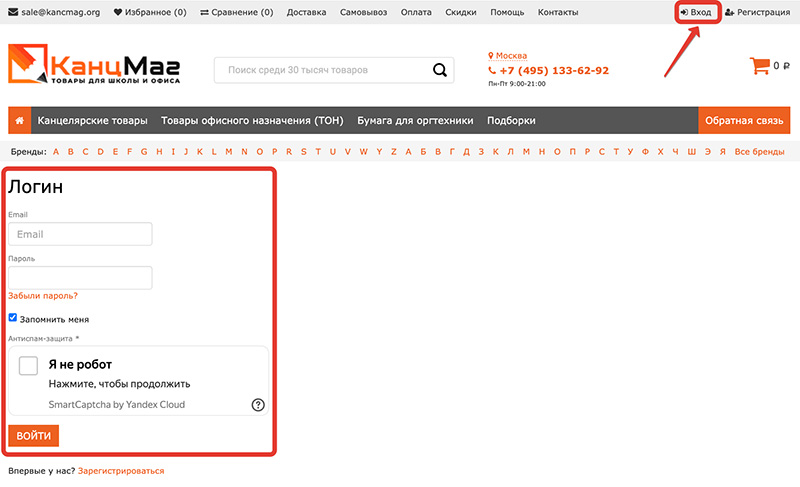
Task: Focus the Email input field
Action: (80, 234)
